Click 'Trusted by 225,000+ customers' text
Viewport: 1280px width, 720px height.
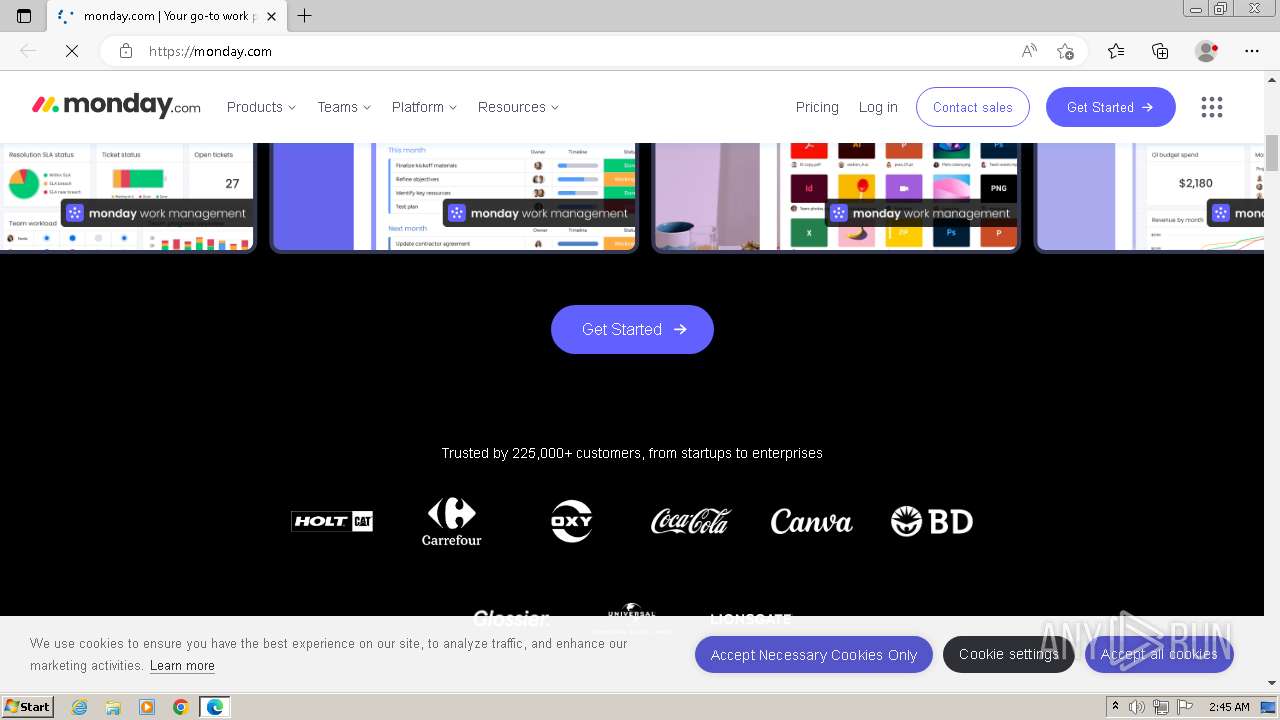pos(632,453)
